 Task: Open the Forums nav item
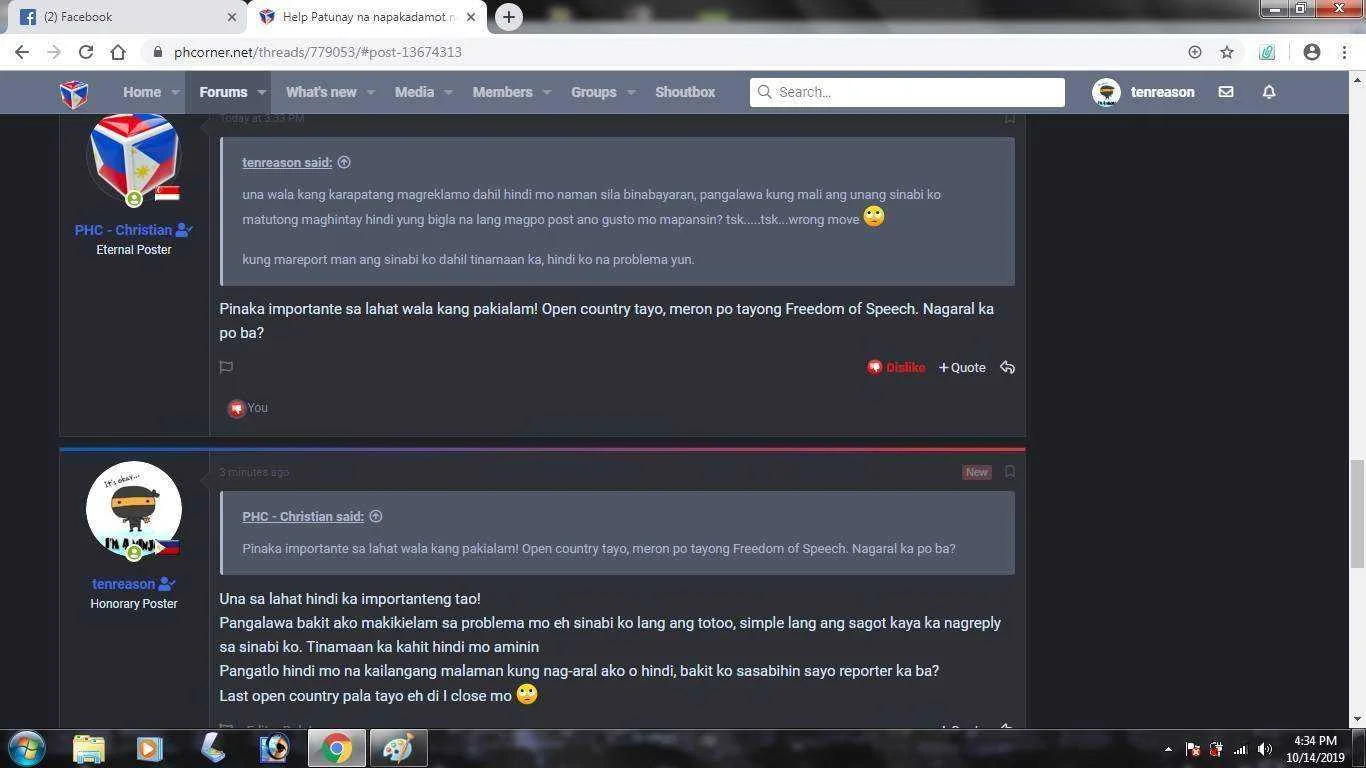tap(223, 92)
